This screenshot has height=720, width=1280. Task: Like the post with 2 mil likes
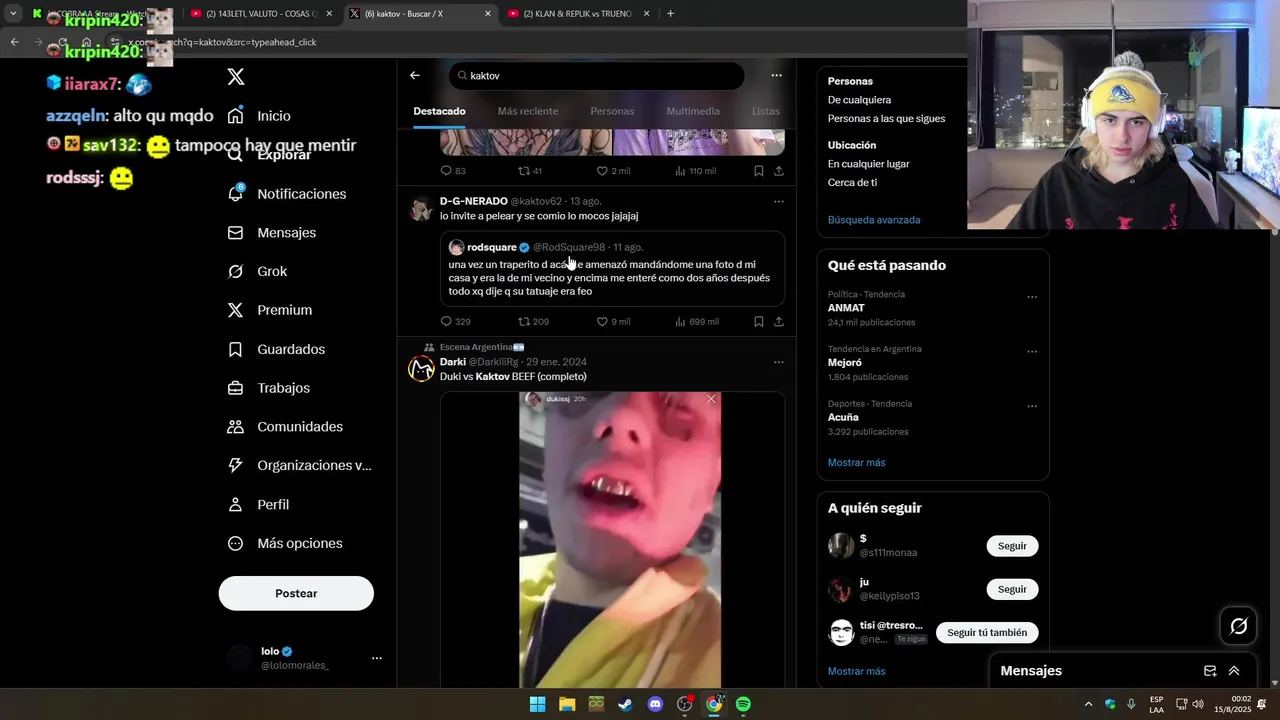(x=602, y=171)
